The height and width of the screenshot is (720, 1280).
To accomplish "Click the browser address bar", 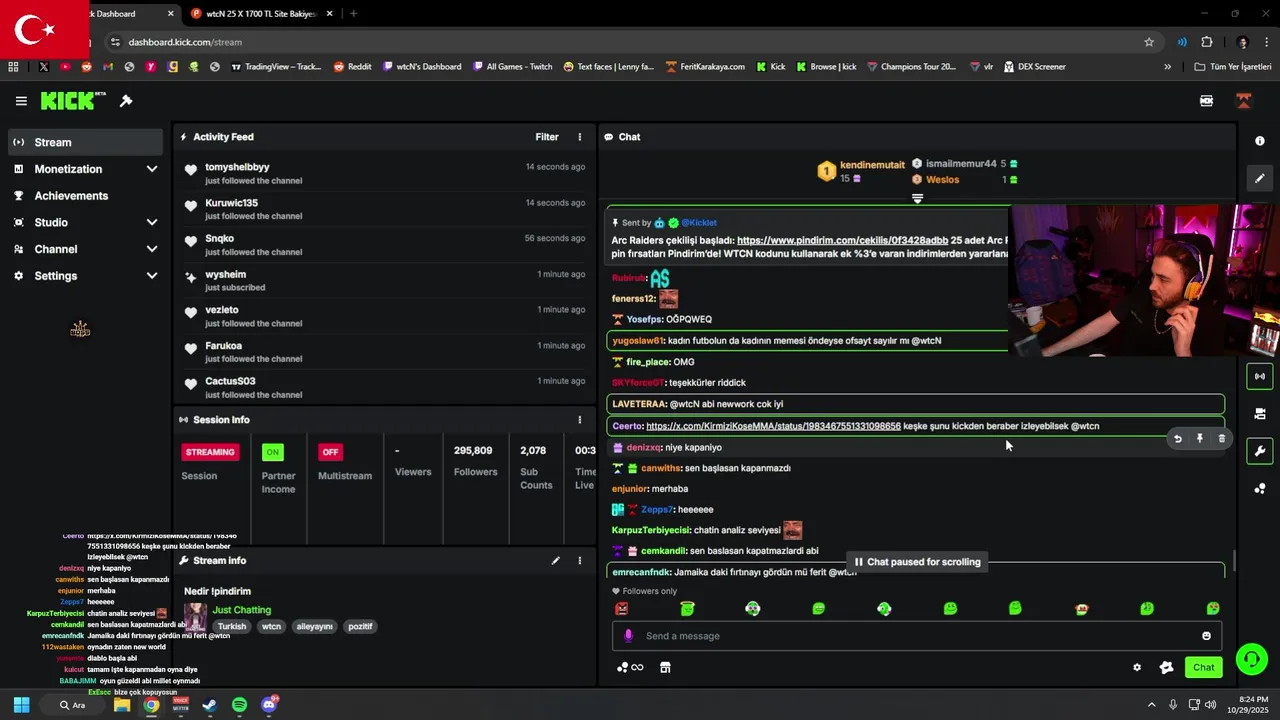I will [x=630, y=42].
